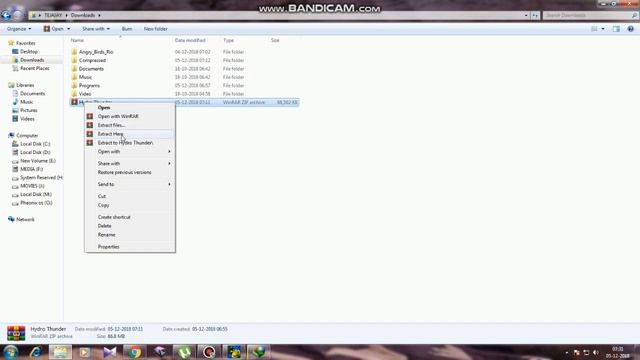The height and width of the screenshot is (360, 640).
Task: Select Phoenix os (O:) drive
Action: tap(36, 202)
